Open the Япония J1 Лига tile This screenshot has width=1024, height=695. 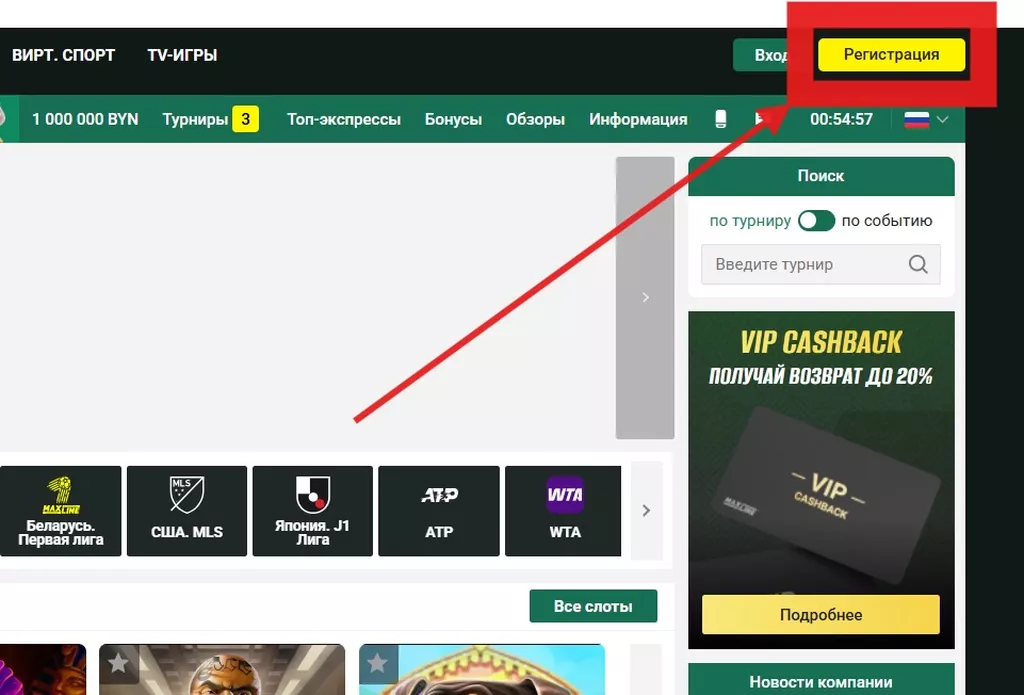point(313,511)
